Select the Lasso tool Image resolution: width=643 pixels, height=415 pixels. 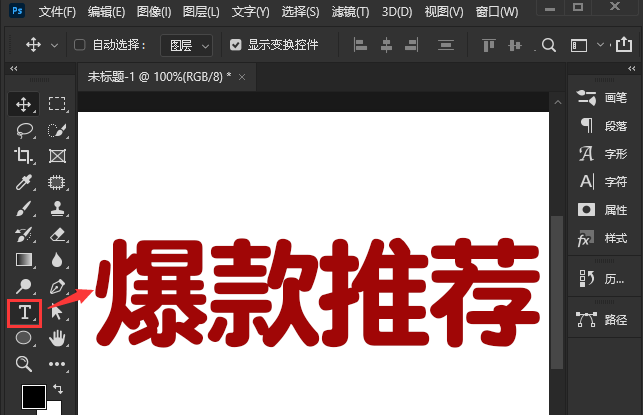coord(25,130)
